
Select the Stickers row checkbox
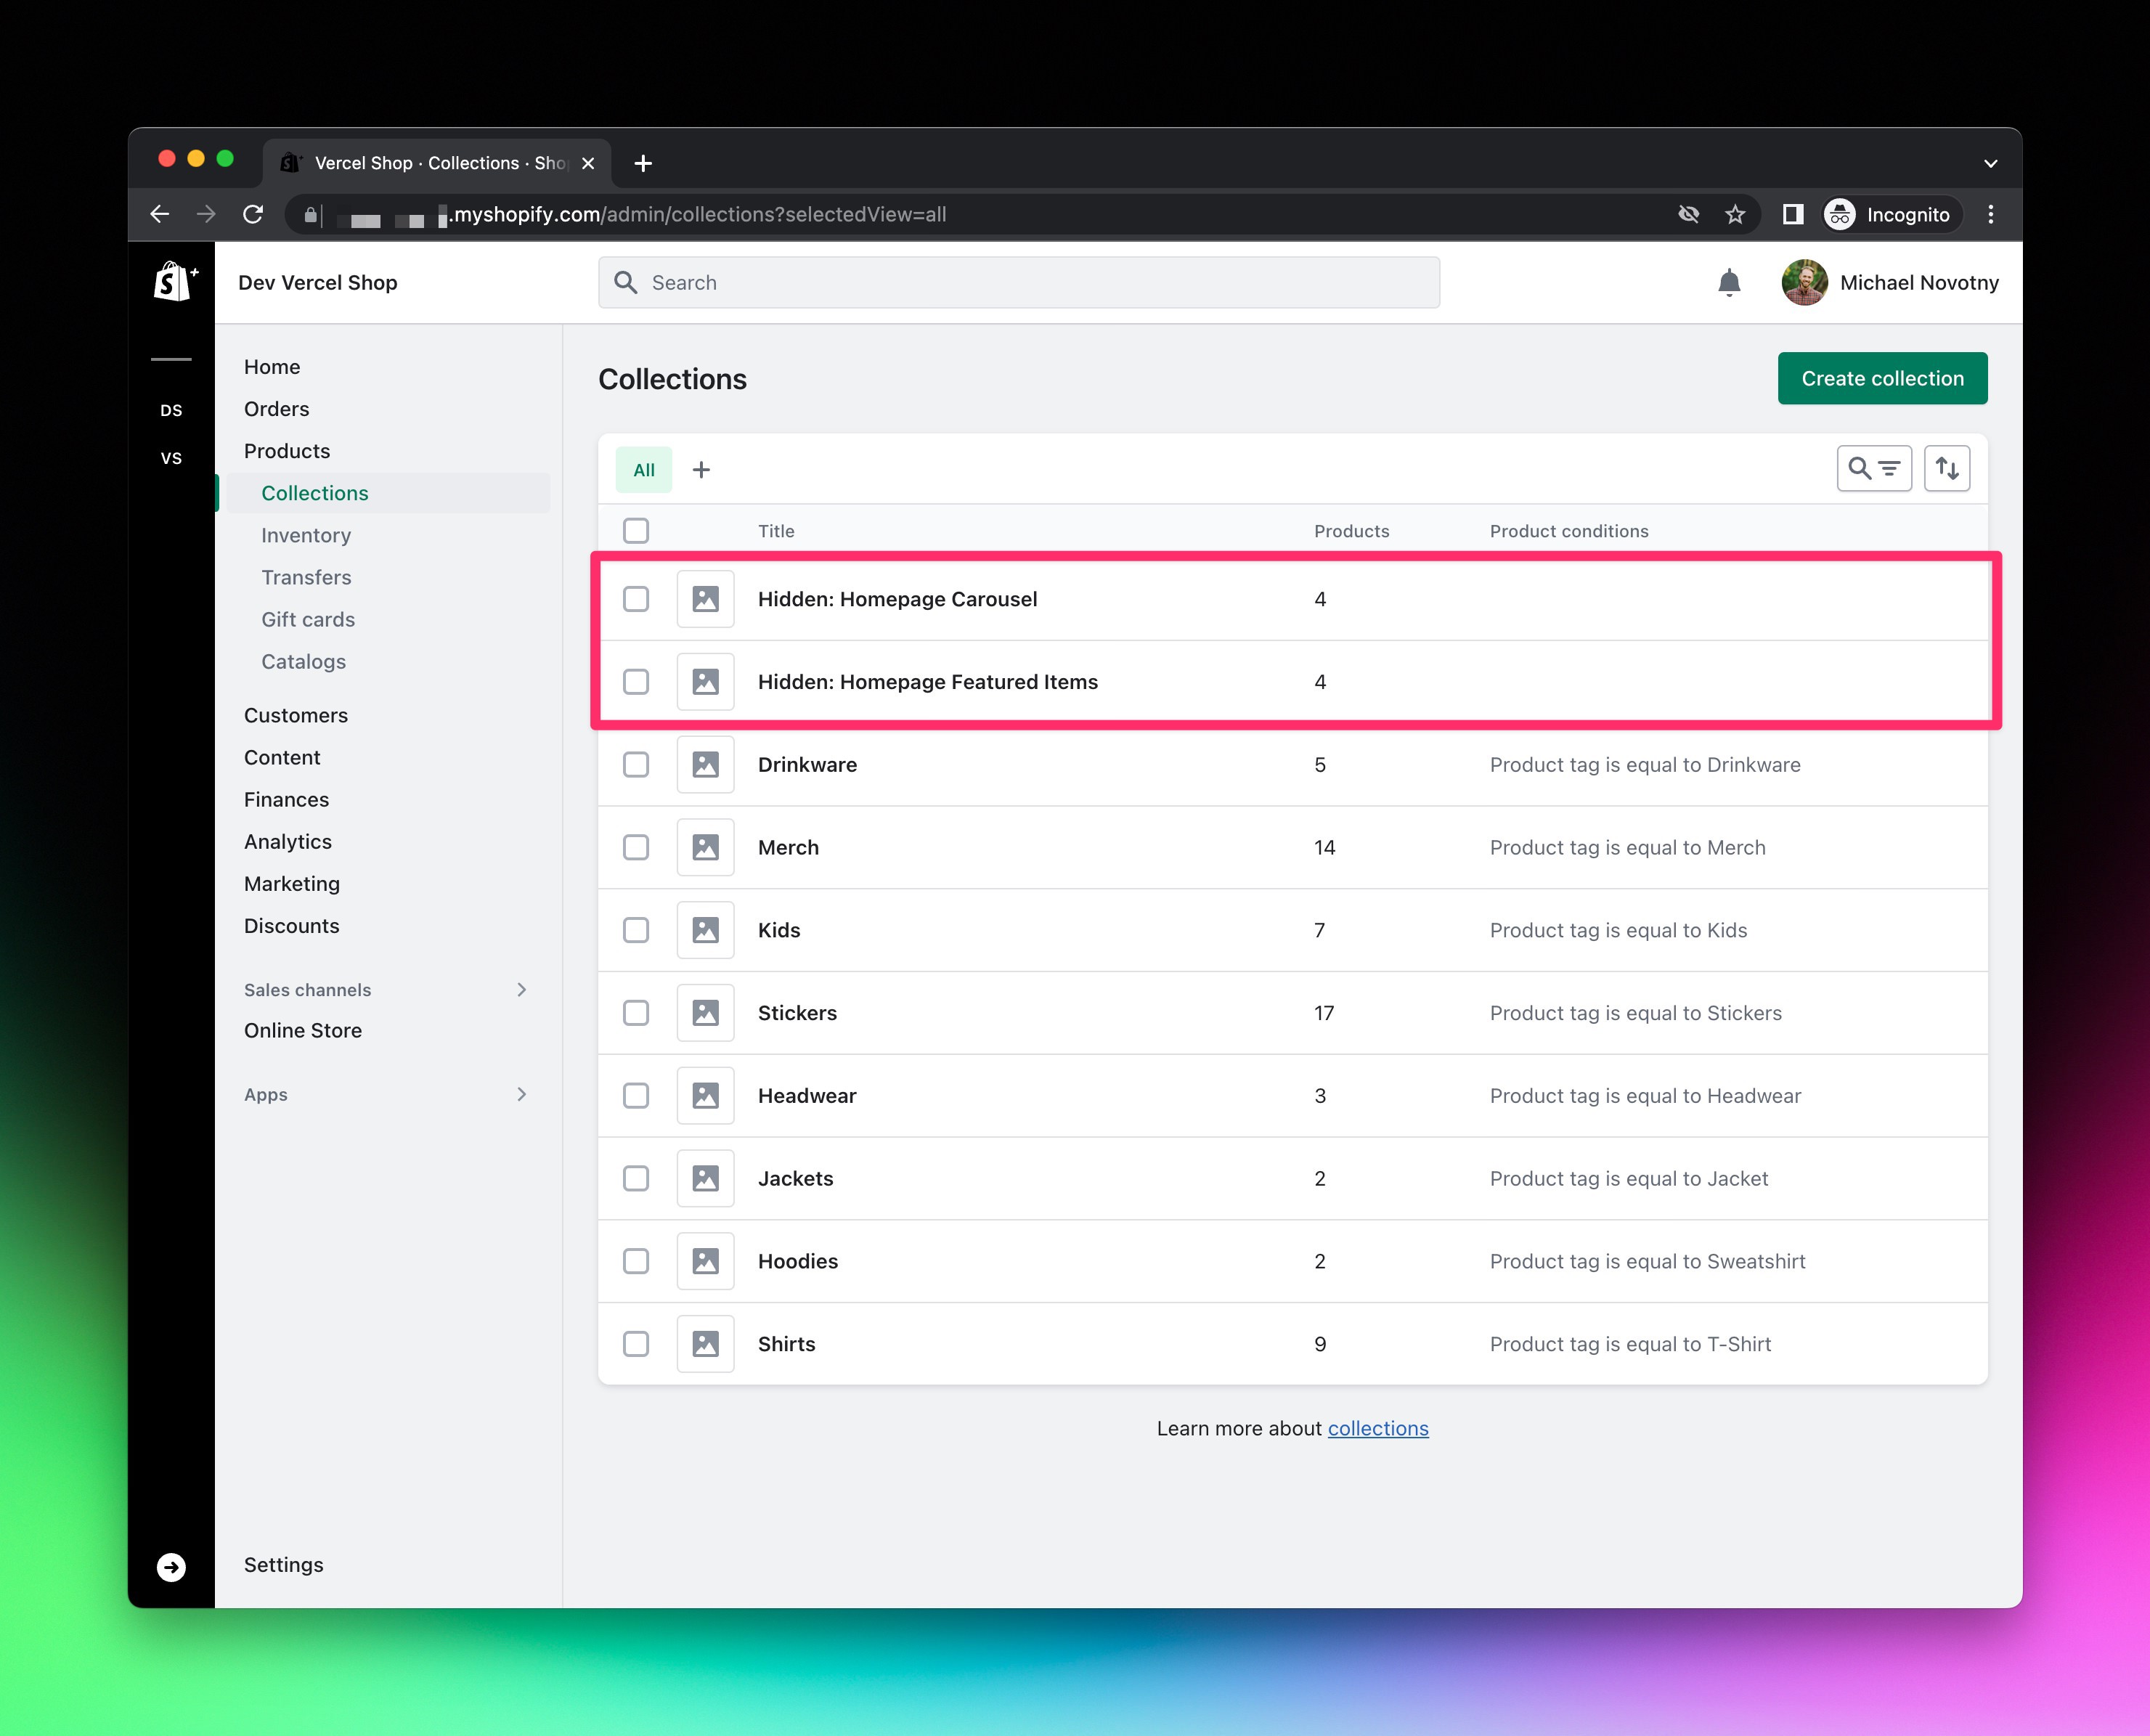point(636,1013)
